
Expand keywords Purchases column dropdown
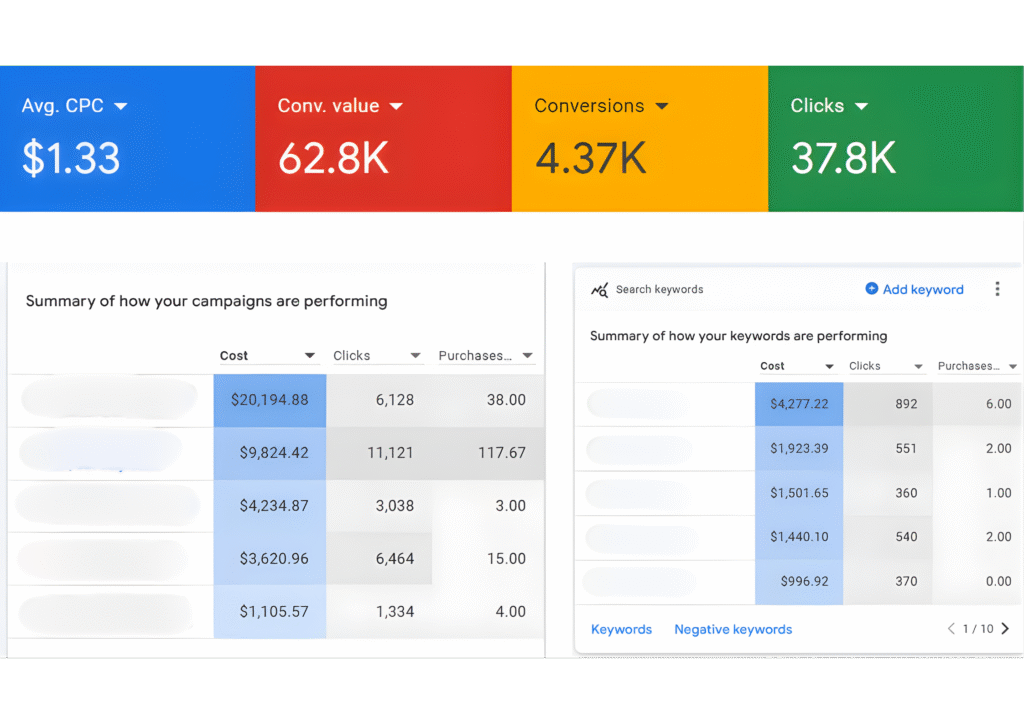[1012, 367]
